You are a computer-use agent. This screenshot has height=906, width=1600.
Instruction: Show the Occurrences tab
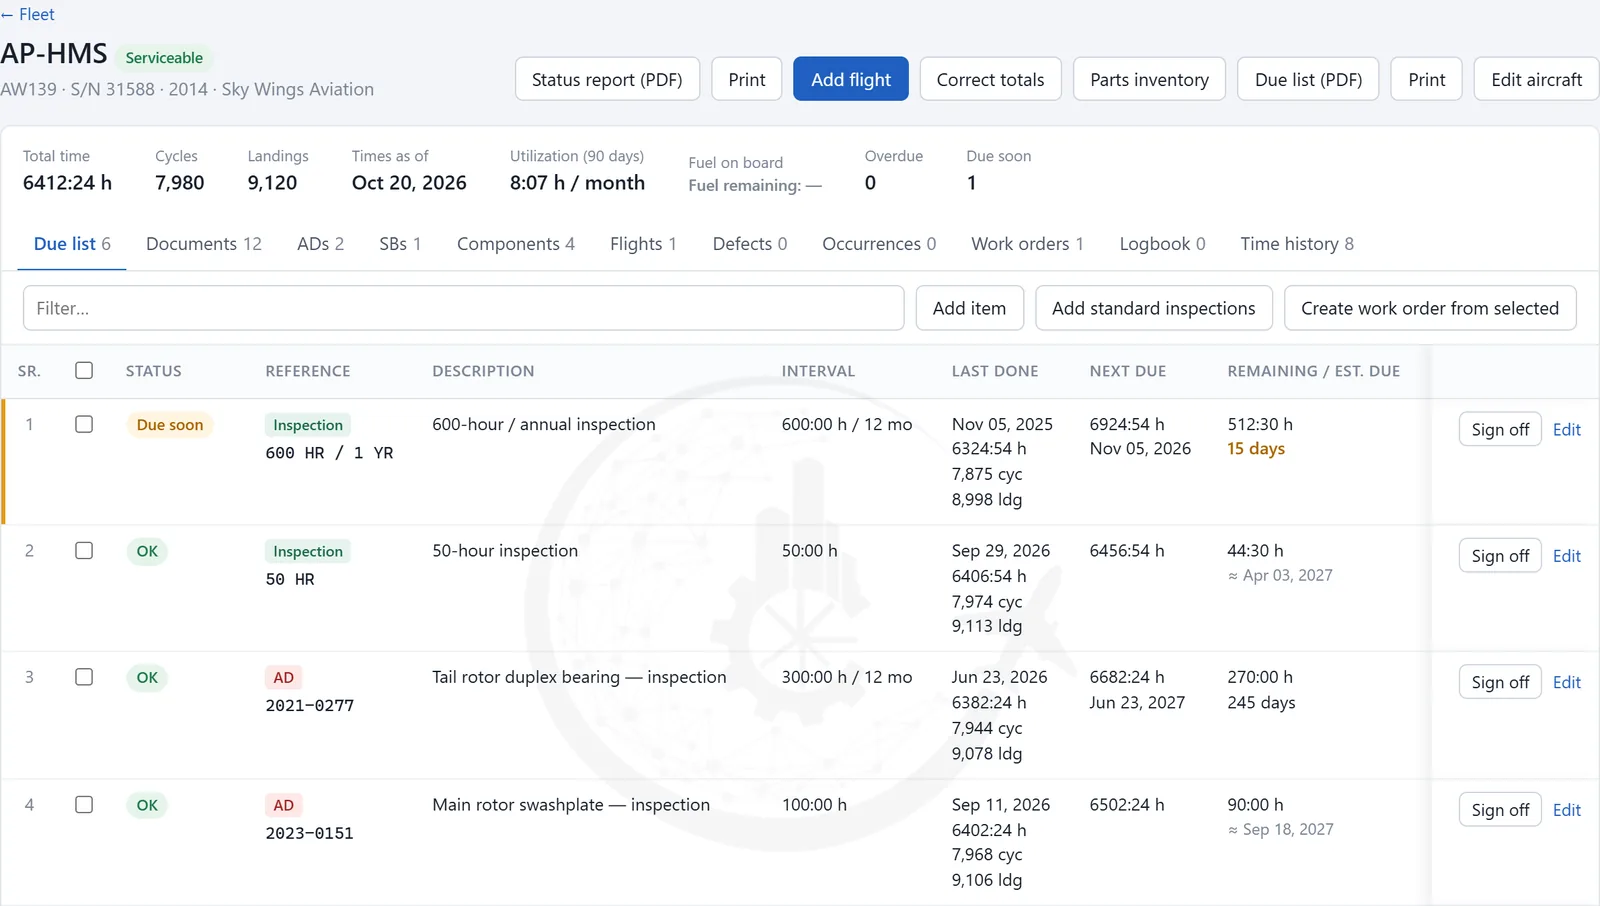879,244
